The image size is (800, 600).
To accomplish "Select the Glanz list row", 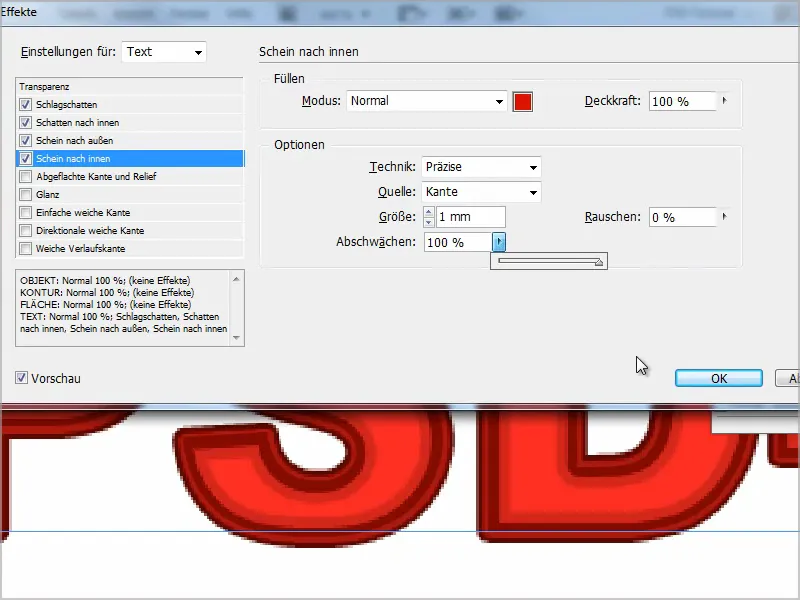I will pyautogui.click(x=130, y=194).
